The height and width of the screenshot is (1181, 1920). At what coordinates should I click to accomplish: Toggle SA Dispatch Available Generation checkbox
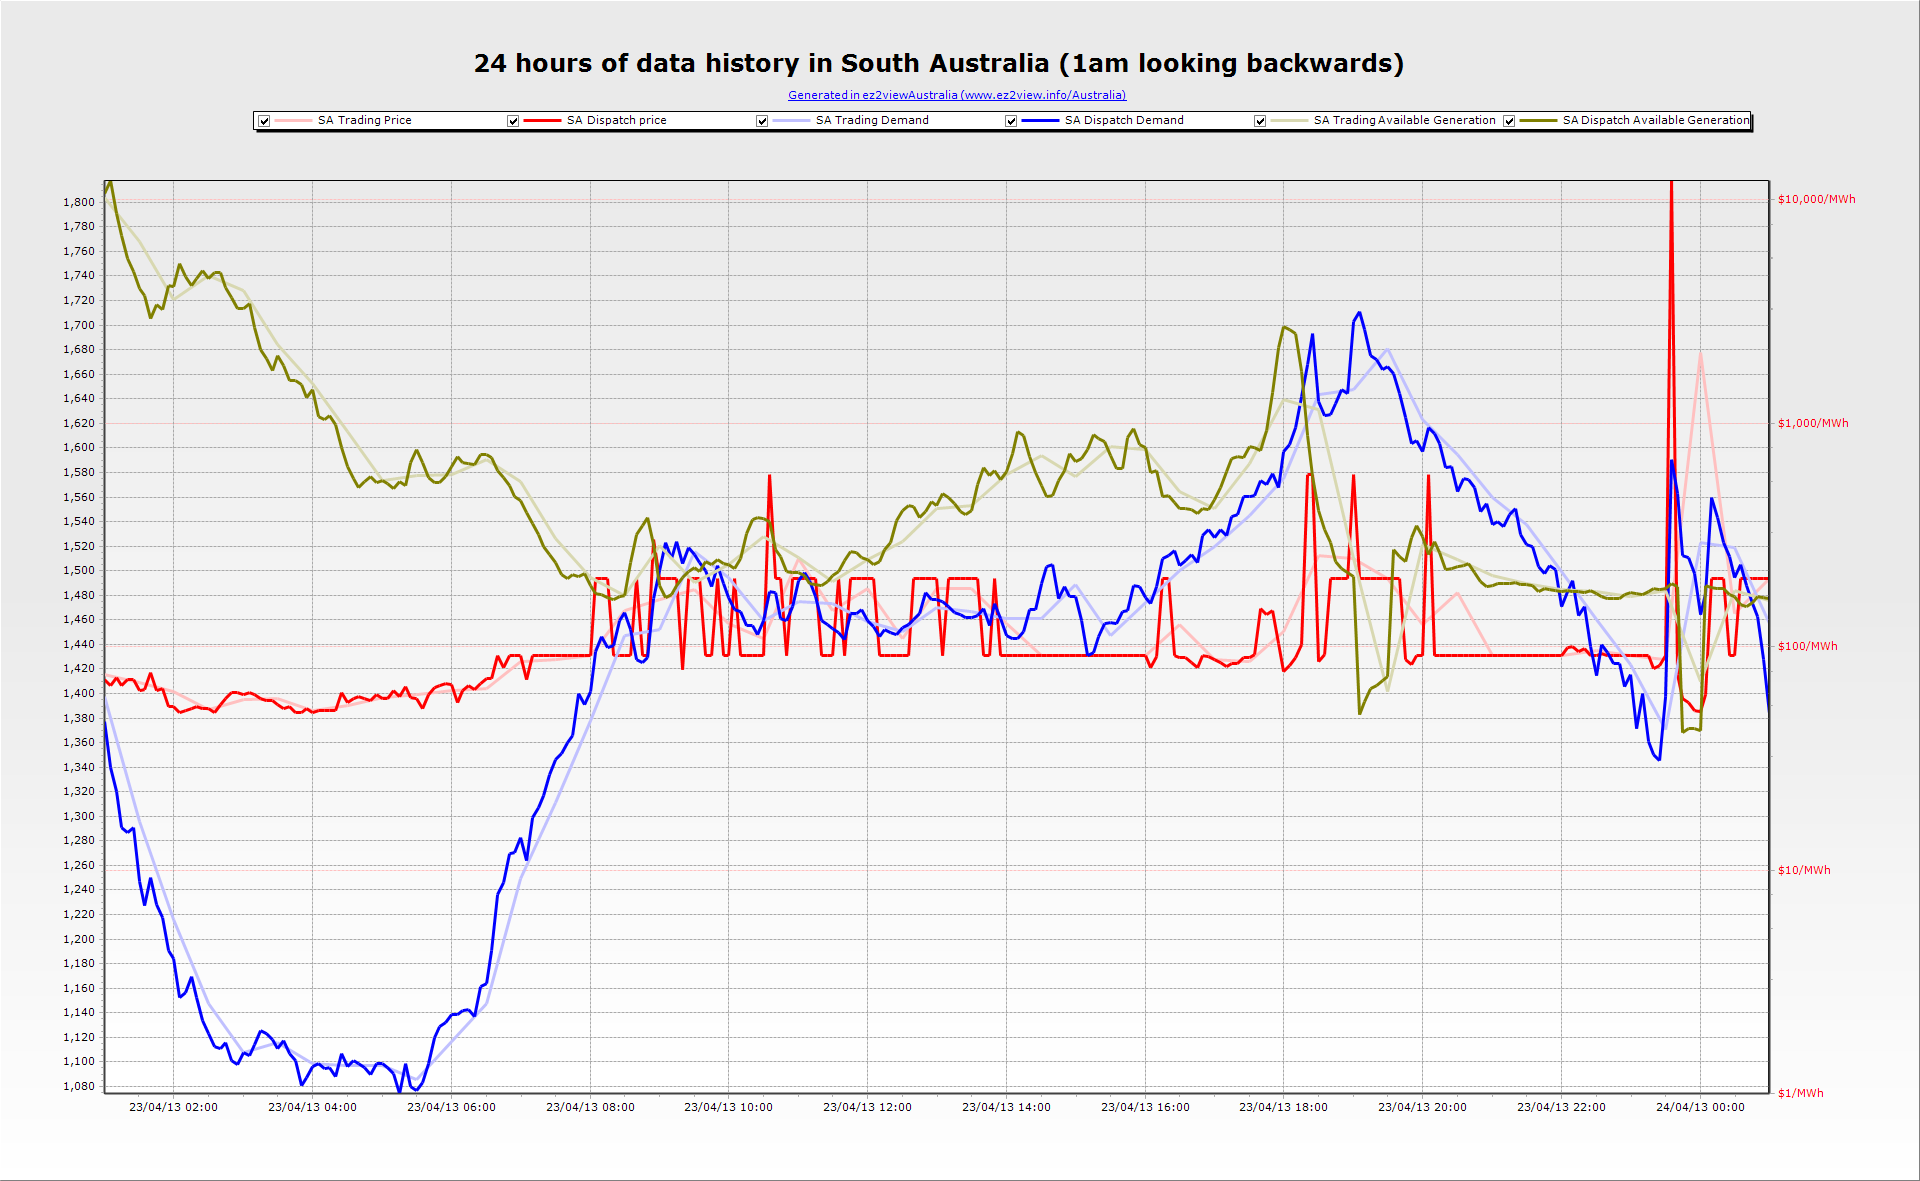coord(1509,121)
